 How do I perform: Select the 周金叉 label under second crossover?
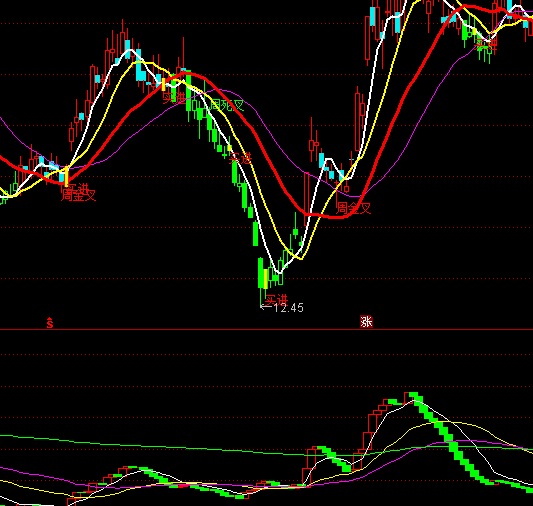353,208
